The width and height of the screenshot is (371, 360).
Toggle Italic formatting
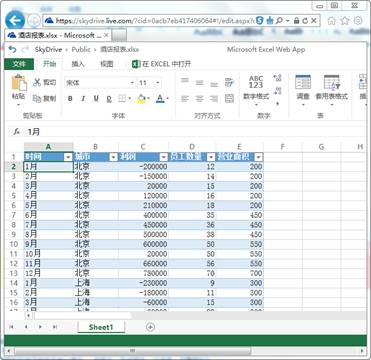pyautogui.click(x=83, y=99)
